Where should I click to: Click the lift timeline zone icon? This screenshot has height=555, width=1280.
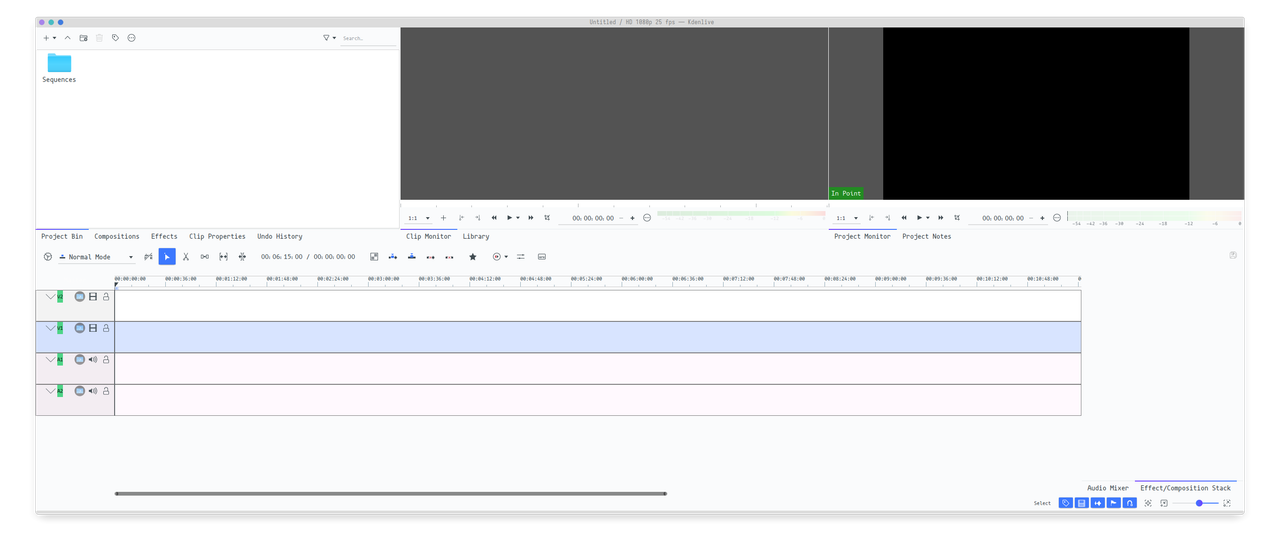[449, 257]
